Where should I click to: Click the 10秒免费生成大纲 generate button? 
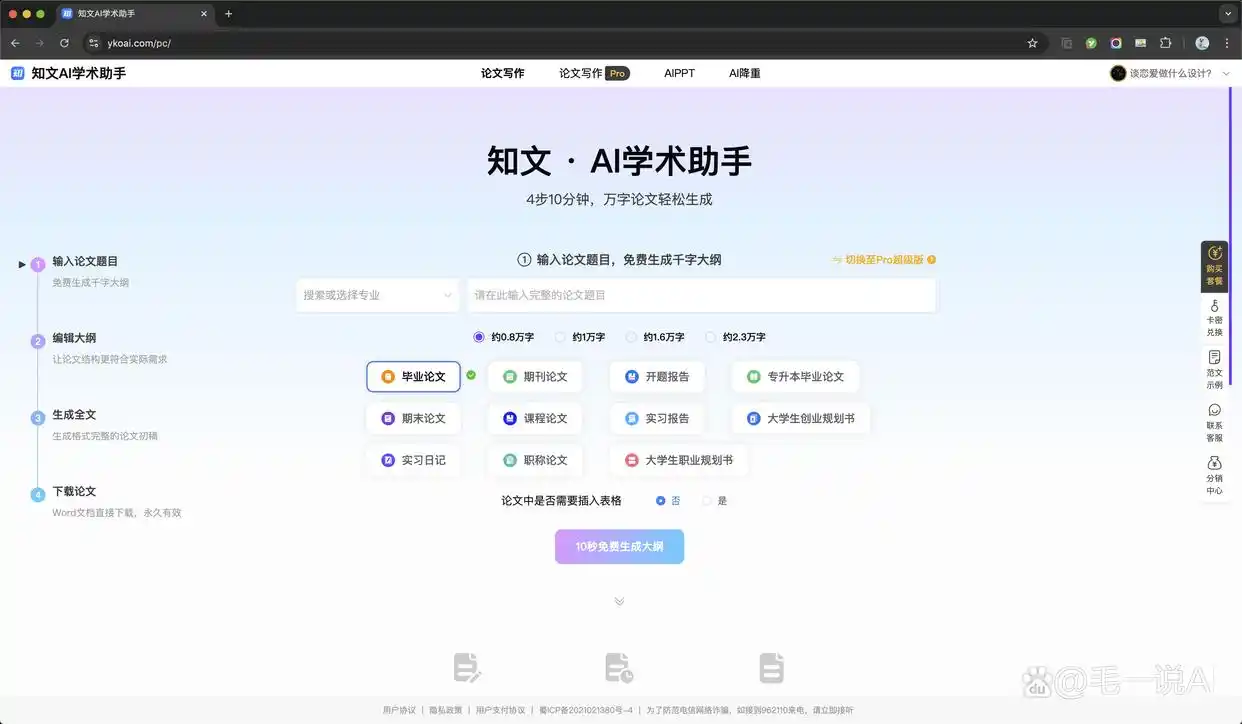pos(619,546)
